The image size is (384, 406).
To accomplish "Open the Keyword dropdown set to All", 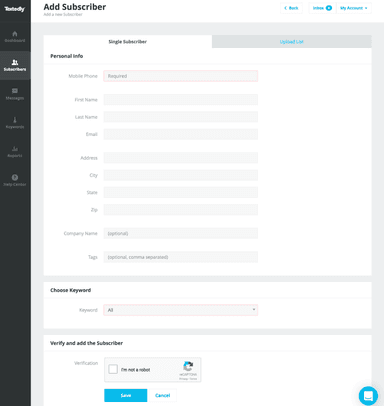I will pyautogui.click(x=181, y=310).
